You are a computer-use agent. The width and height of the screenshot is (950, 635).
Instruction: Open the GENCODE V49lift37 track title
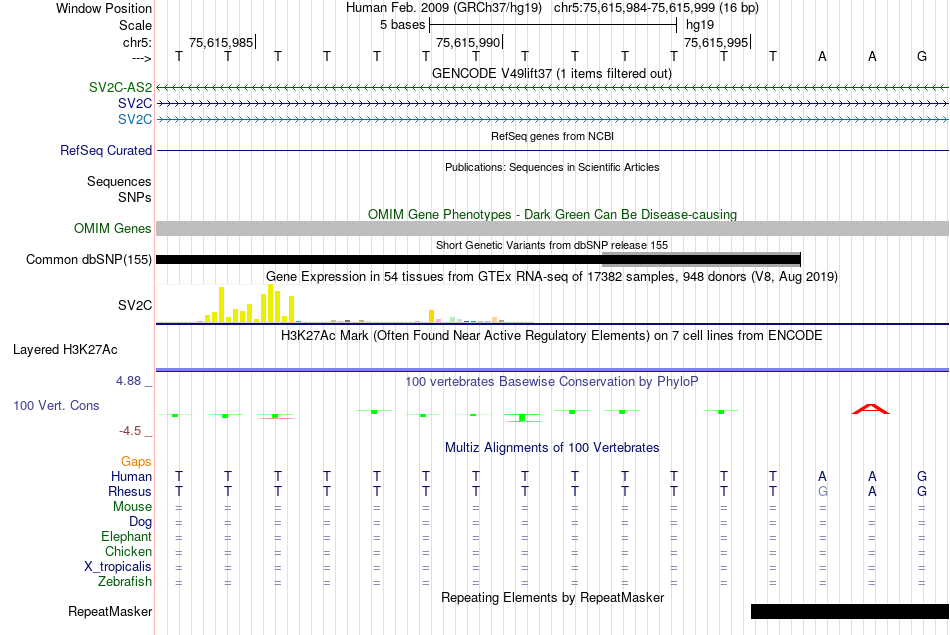[x=552, y=74]
